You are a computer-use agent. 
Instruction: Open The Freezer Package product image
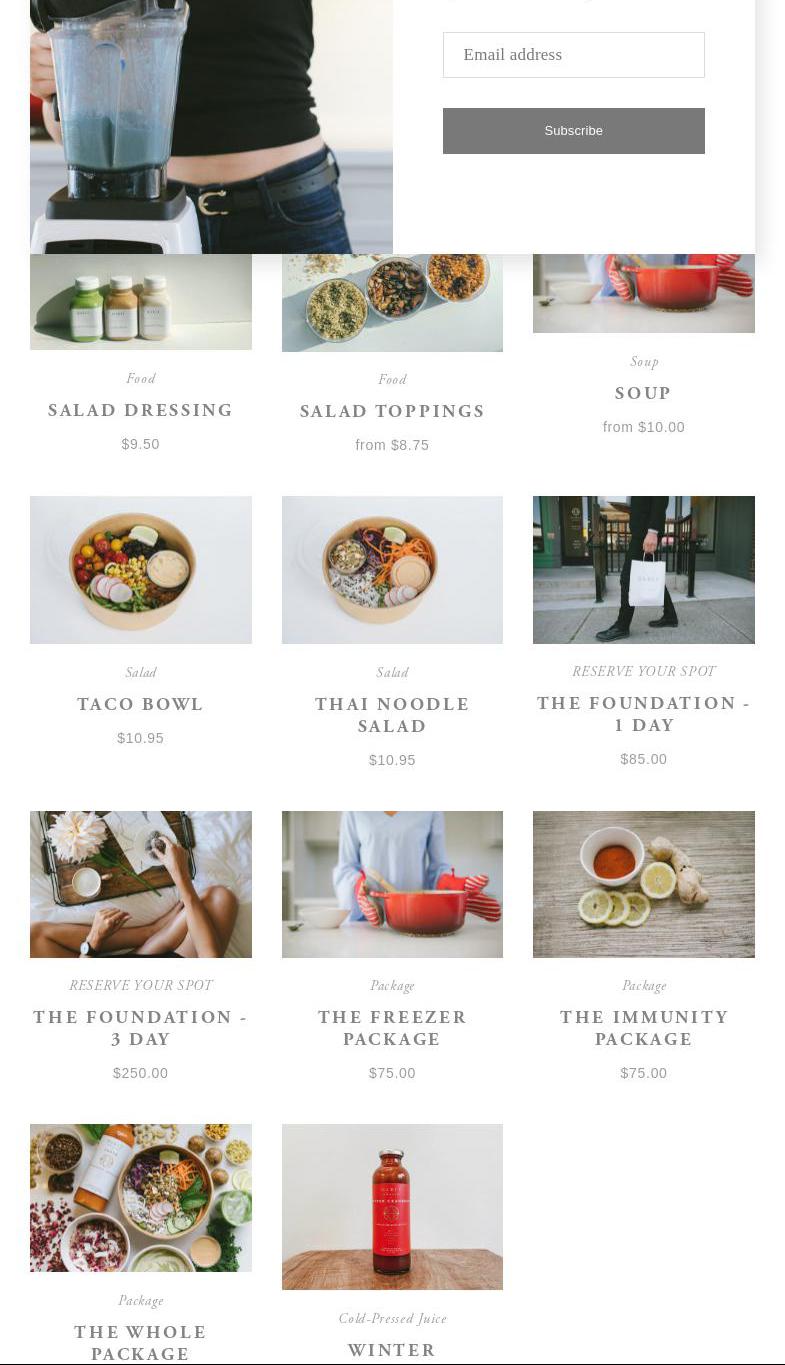tap(392, 884)
